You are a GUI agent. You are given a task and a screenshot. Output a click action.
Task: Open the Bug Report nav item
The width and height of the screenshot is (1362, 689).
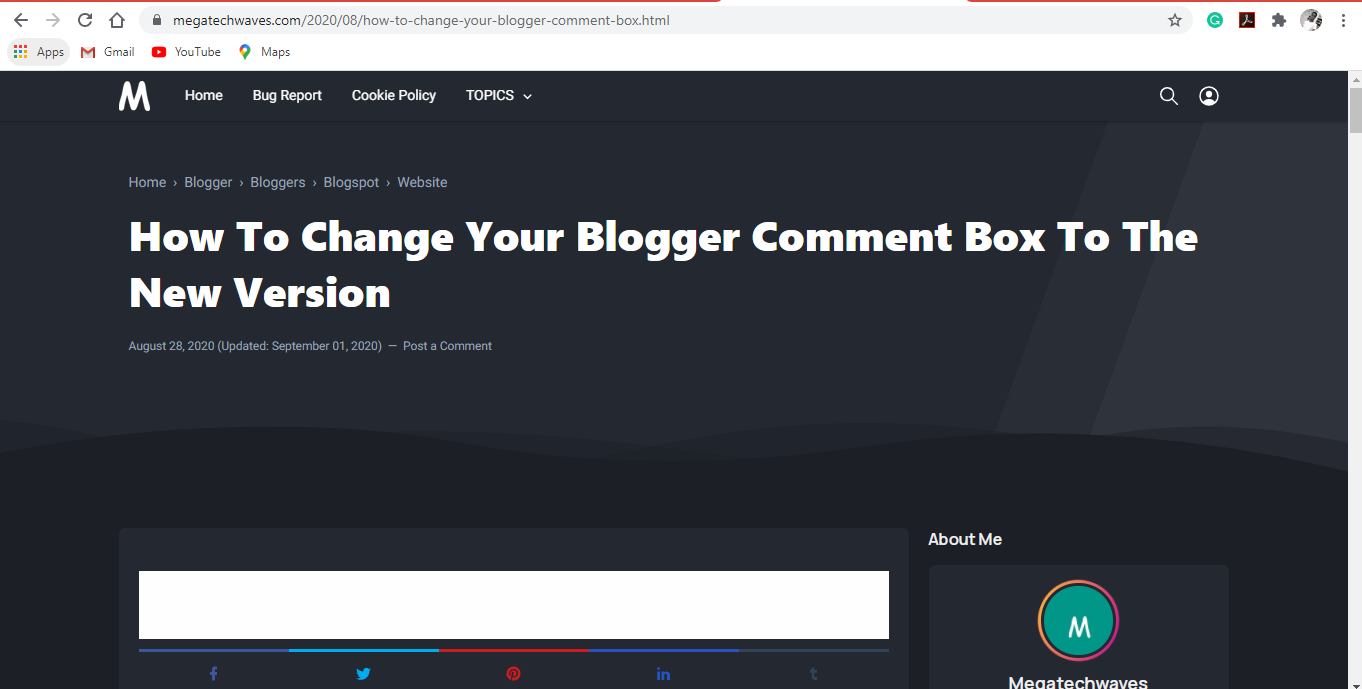coord(287,96)
